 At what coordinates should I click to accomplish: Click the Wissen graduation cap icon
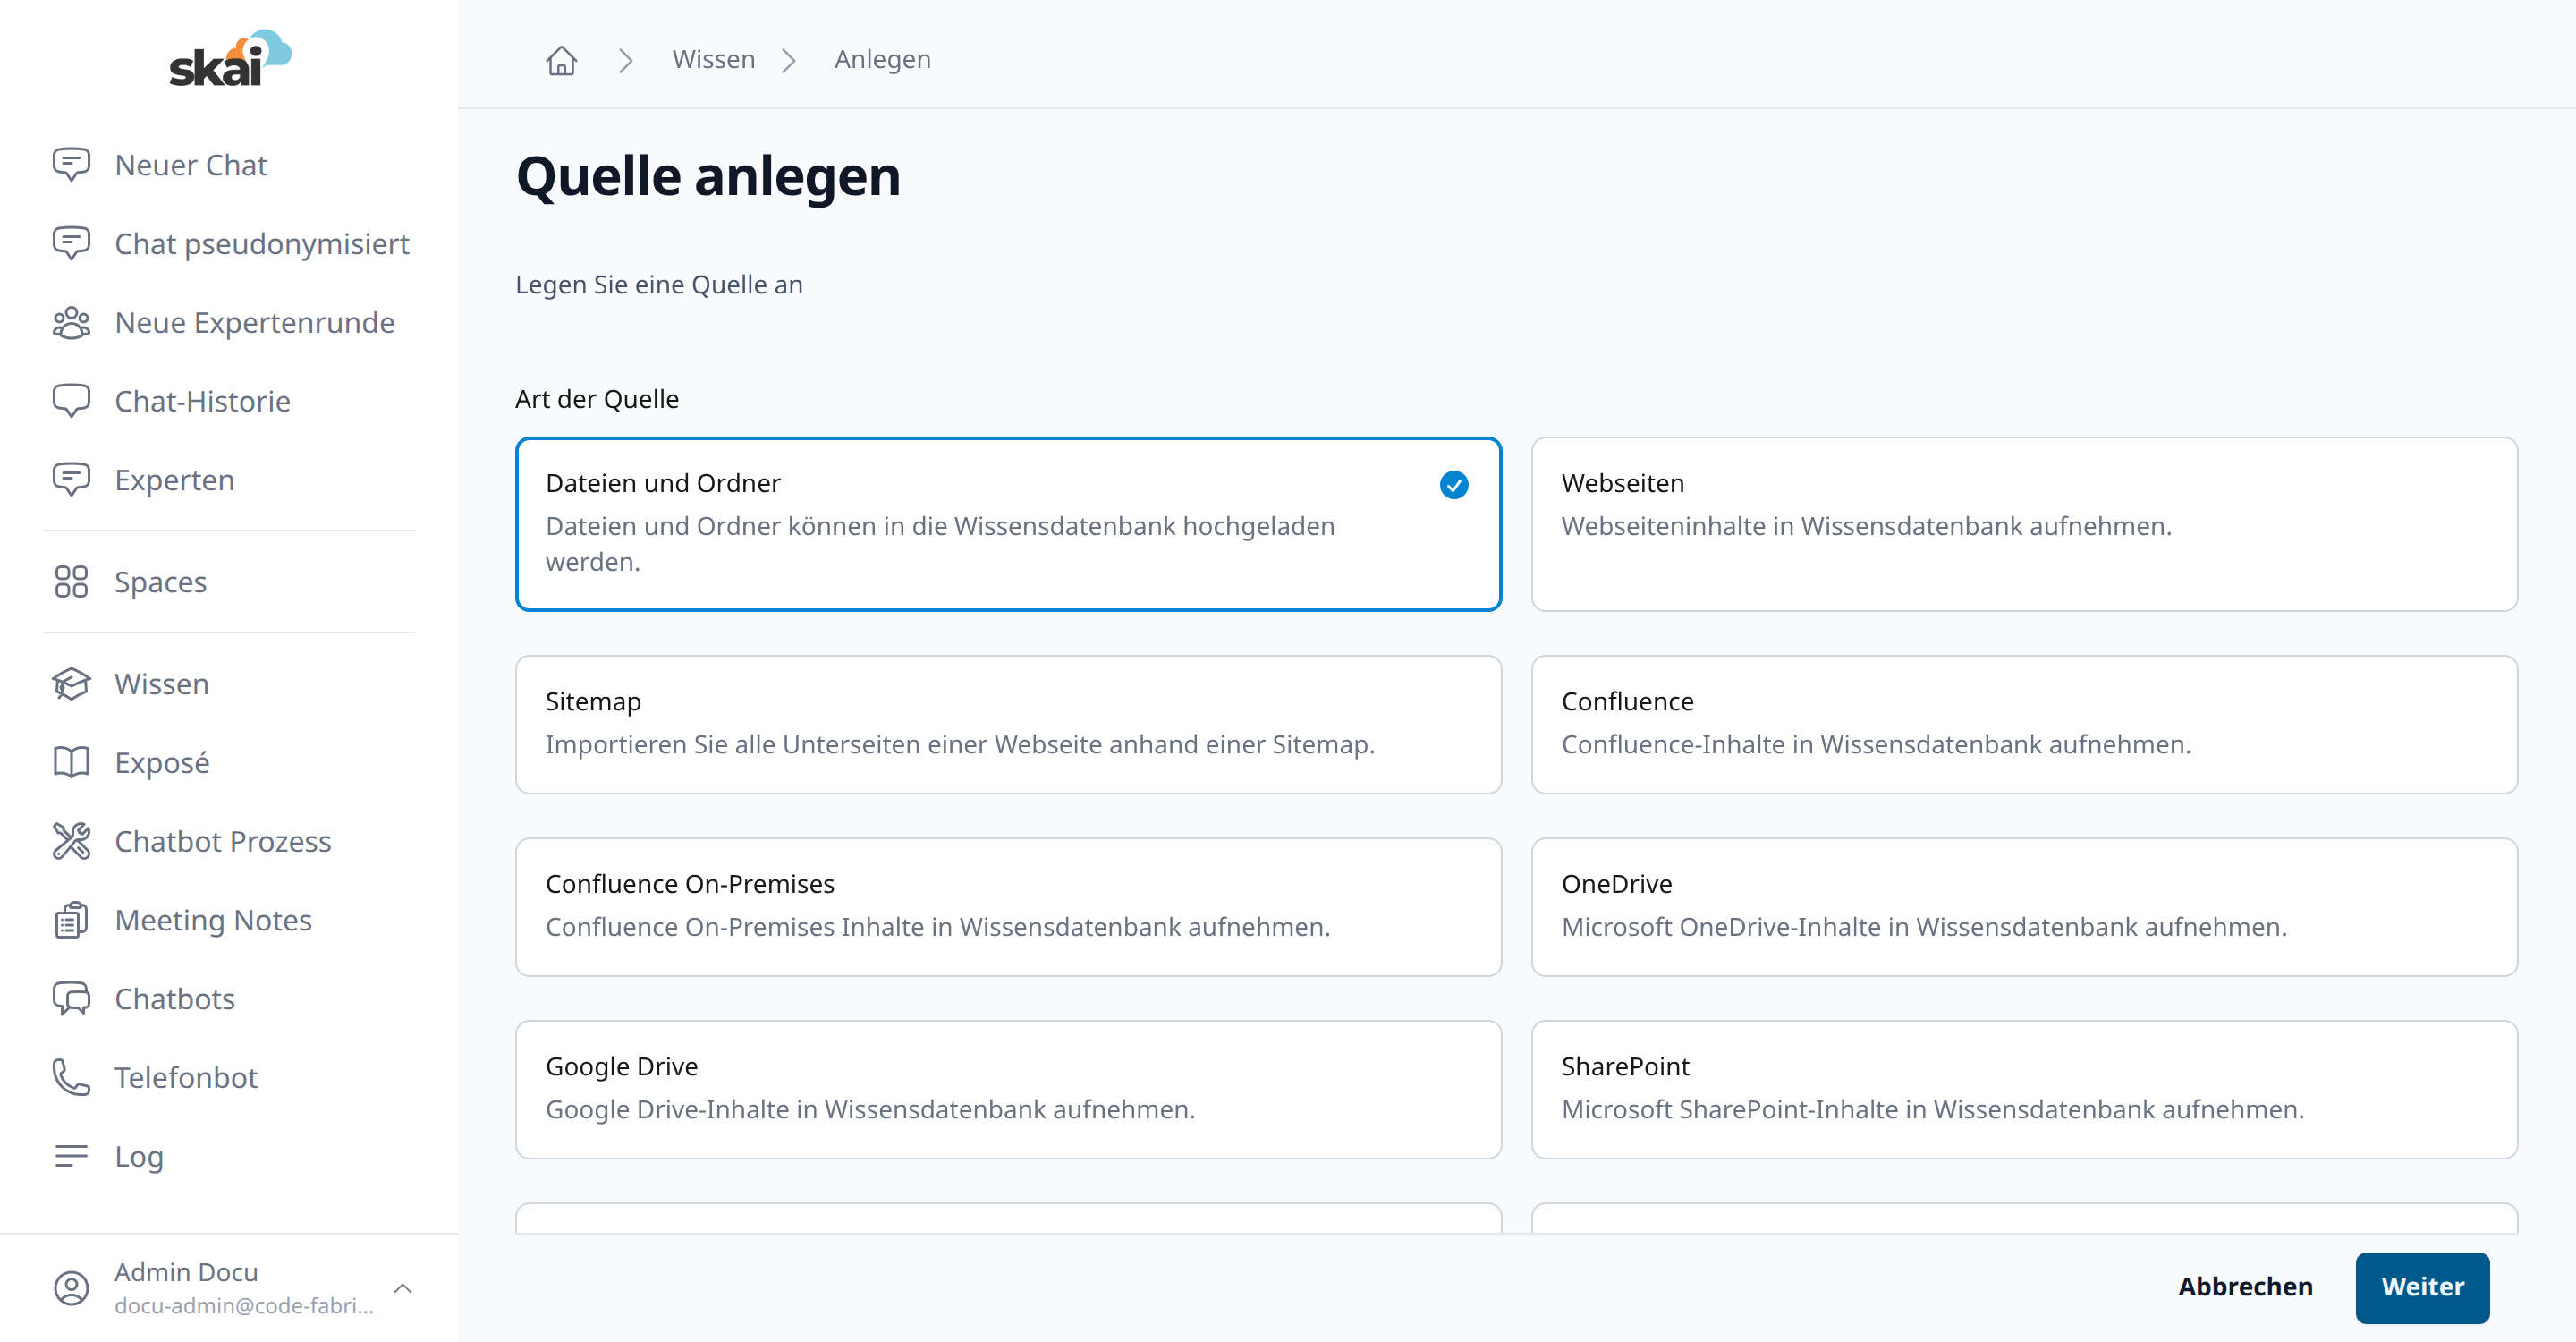(x=71, y=684)
